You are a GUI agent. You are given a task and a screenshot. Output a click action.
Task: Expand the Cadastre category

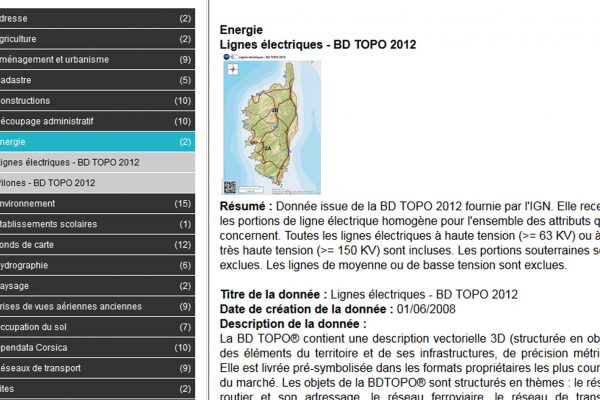(x=97, y=80)
